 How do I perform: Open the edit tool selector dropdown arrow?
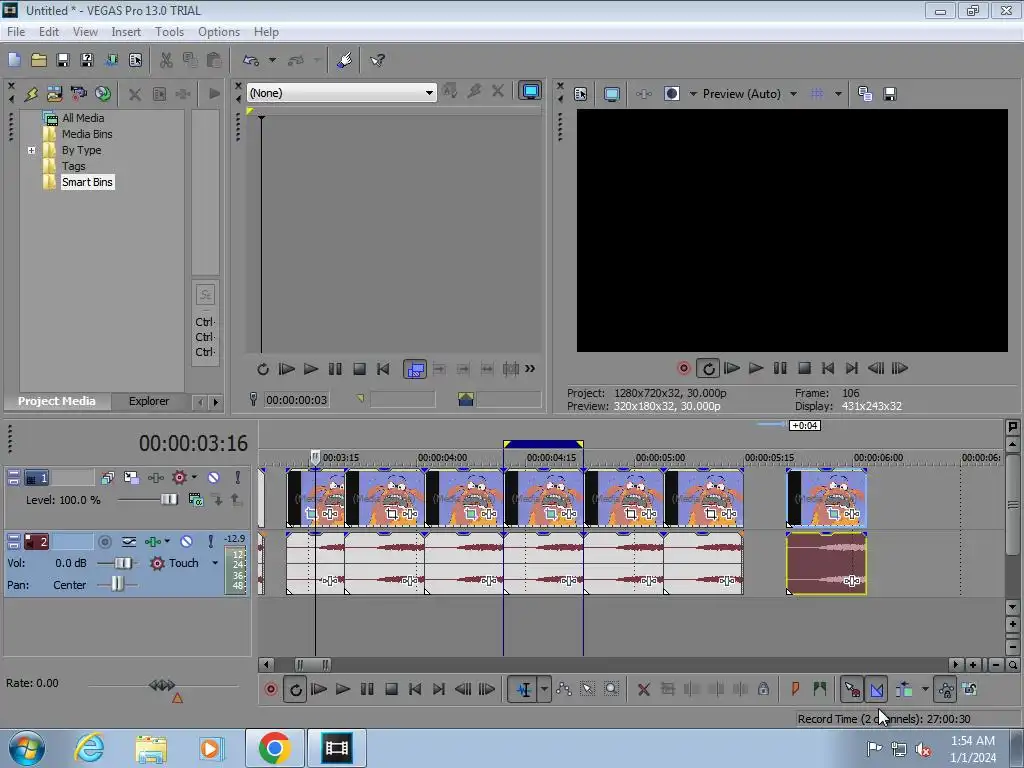[544, 690]
